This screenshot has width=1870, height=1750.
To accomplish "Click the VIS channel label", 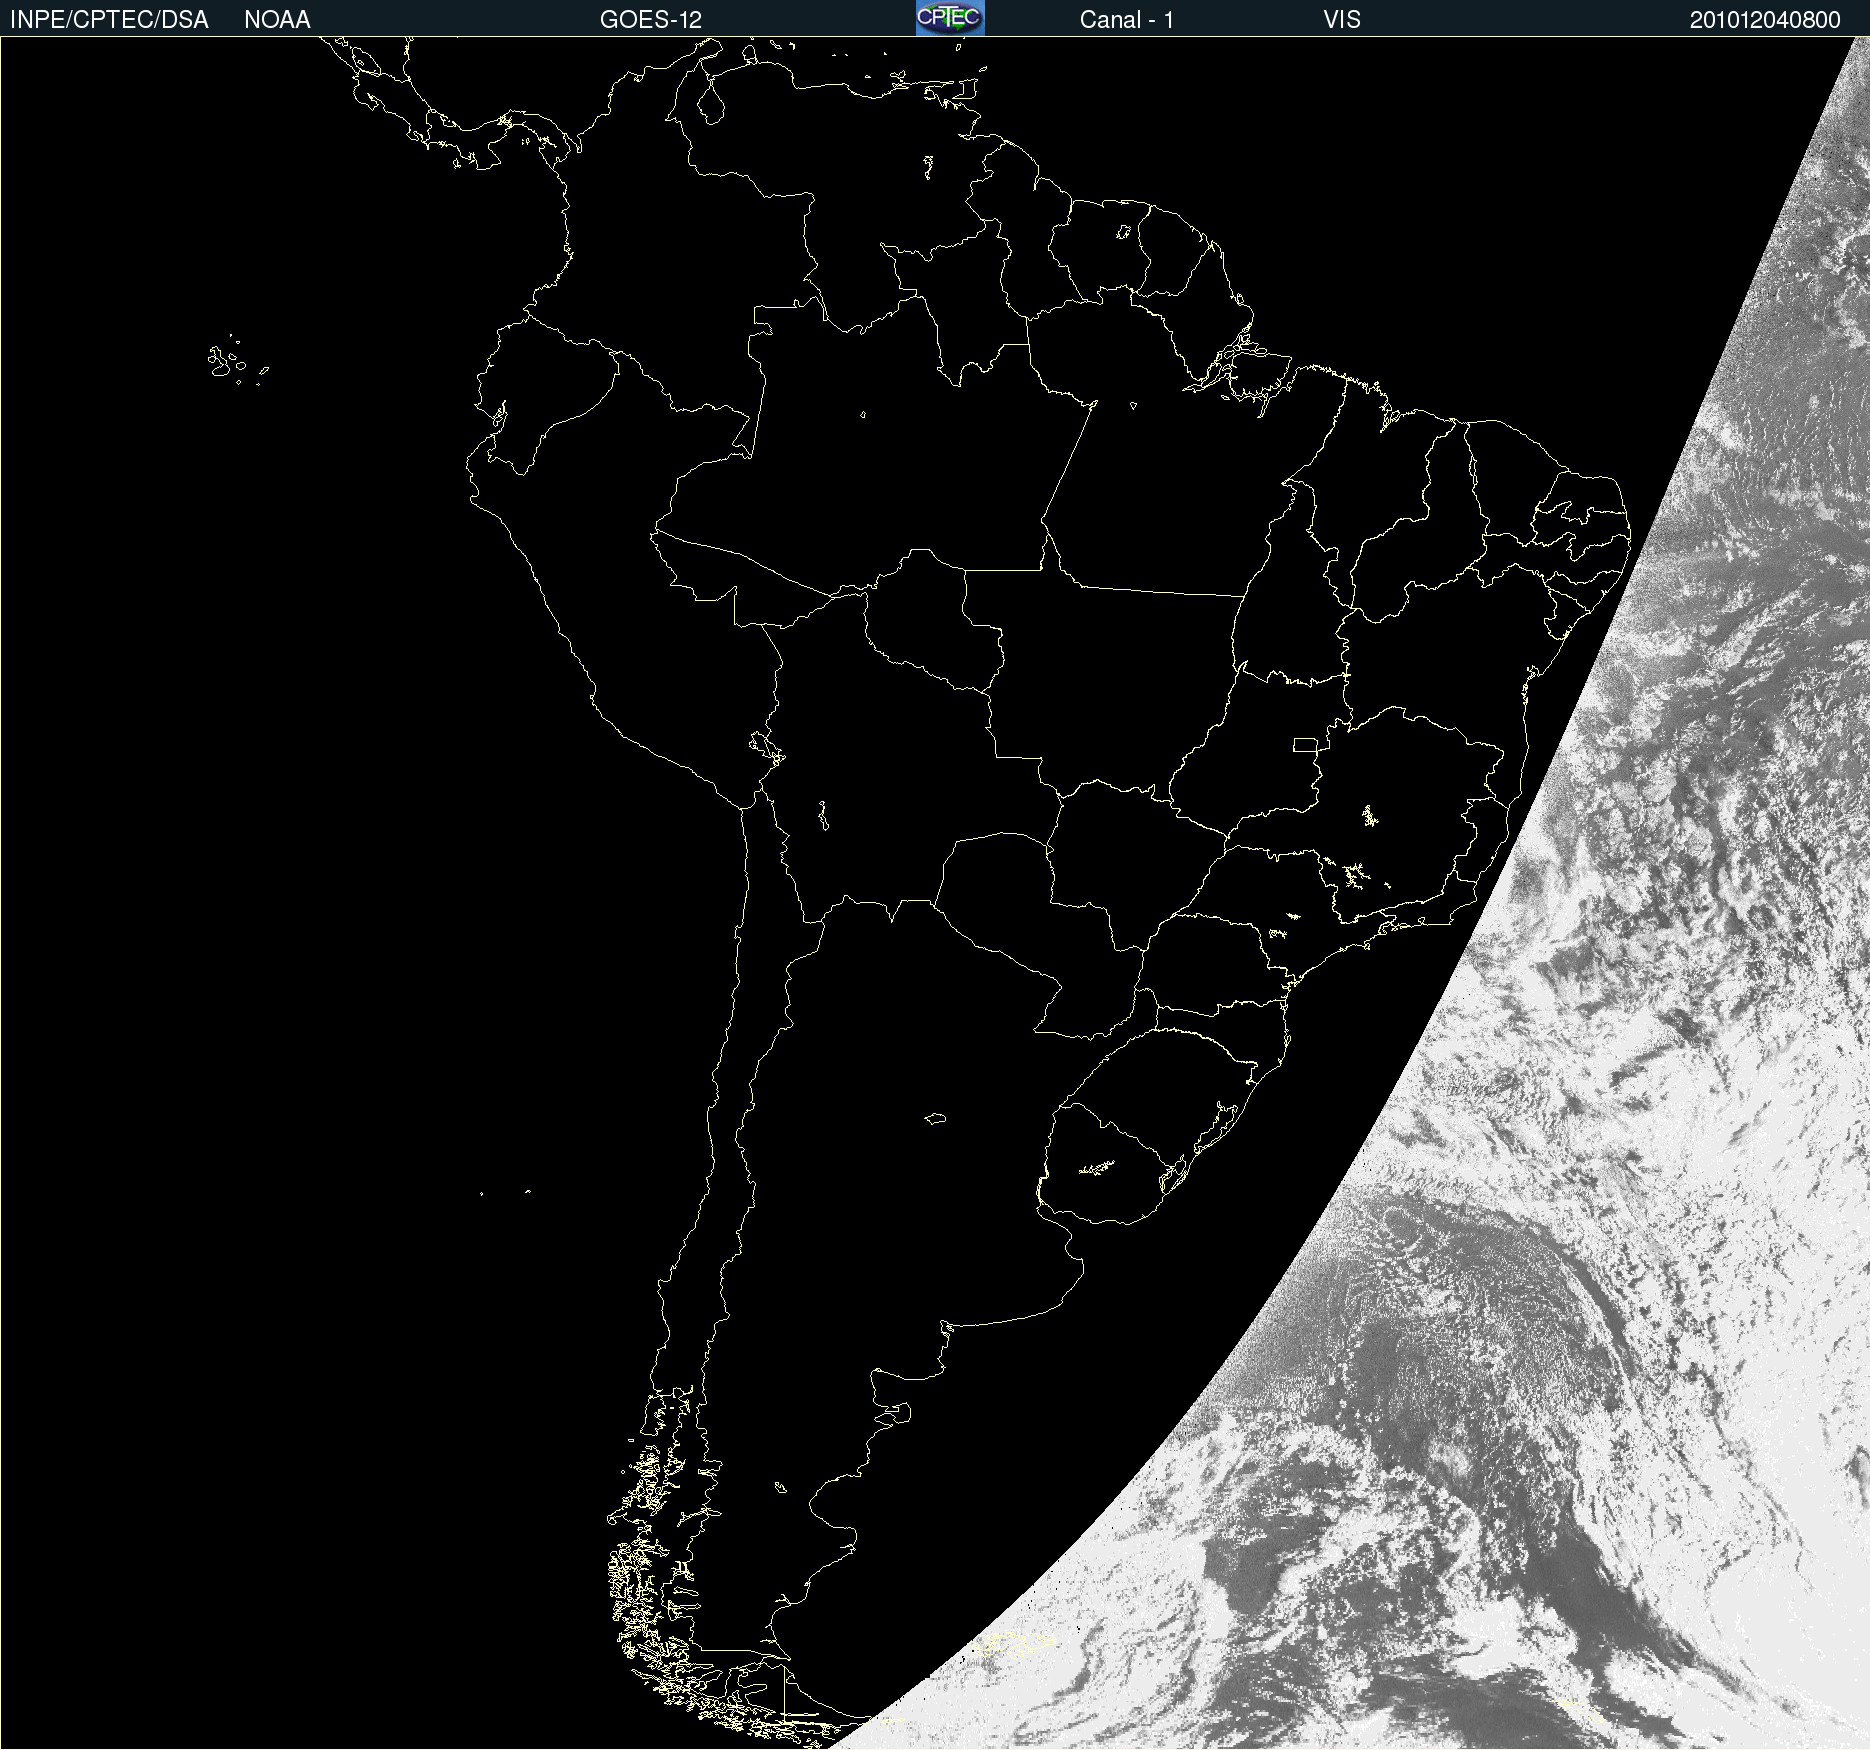I will click(1341, 20).
